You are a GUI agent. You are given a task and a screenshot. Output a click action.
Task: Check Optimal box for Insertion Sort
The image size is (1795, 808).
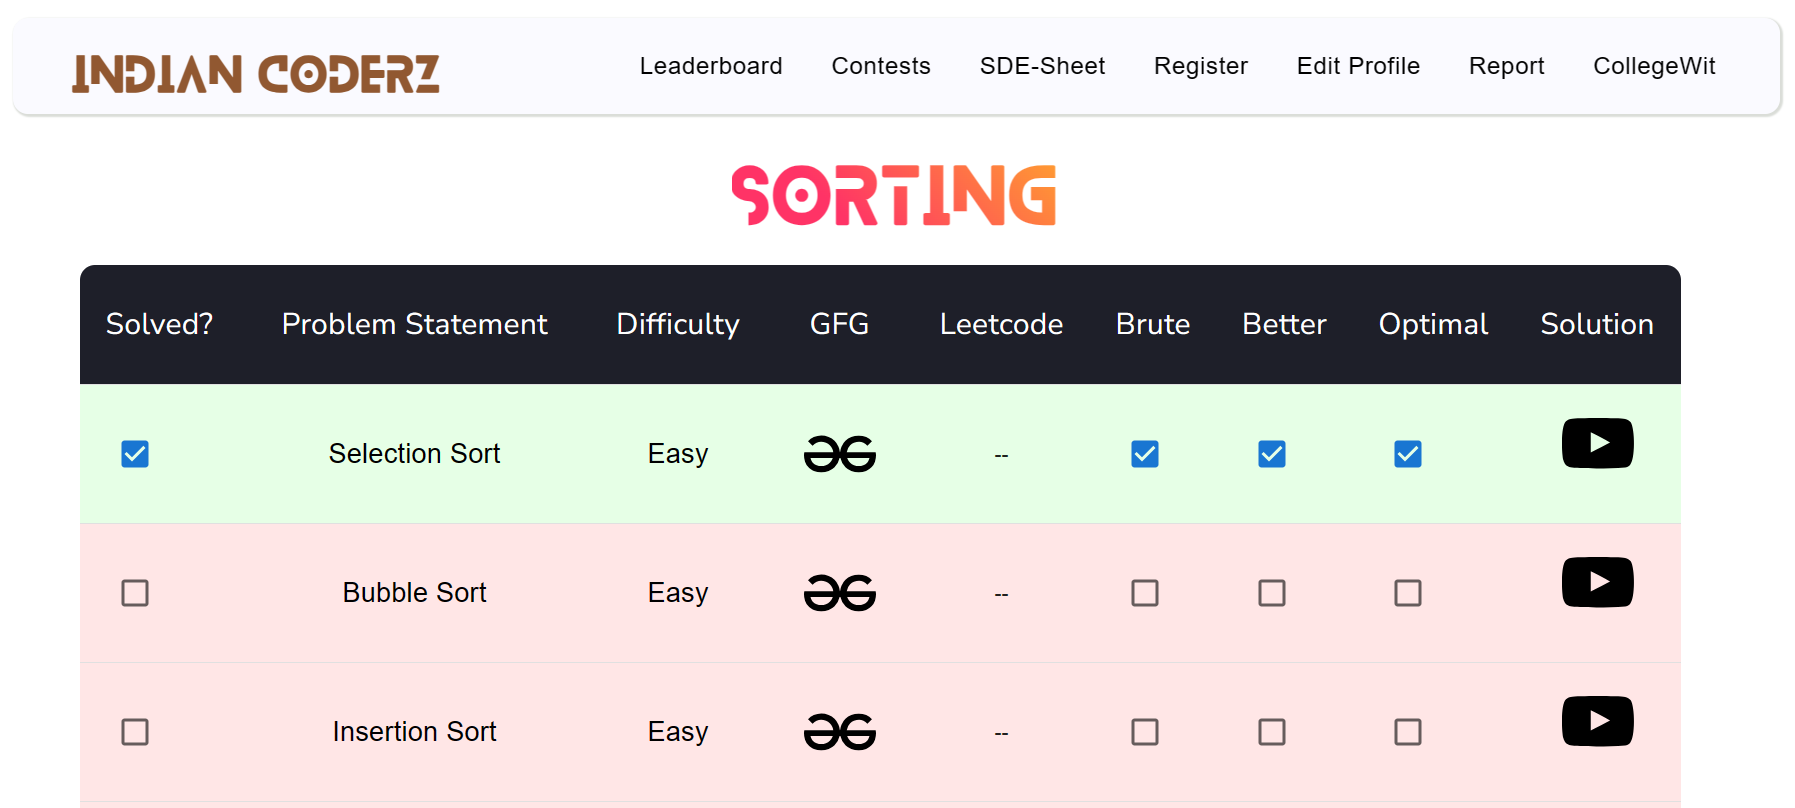[x=1408, y=732]
